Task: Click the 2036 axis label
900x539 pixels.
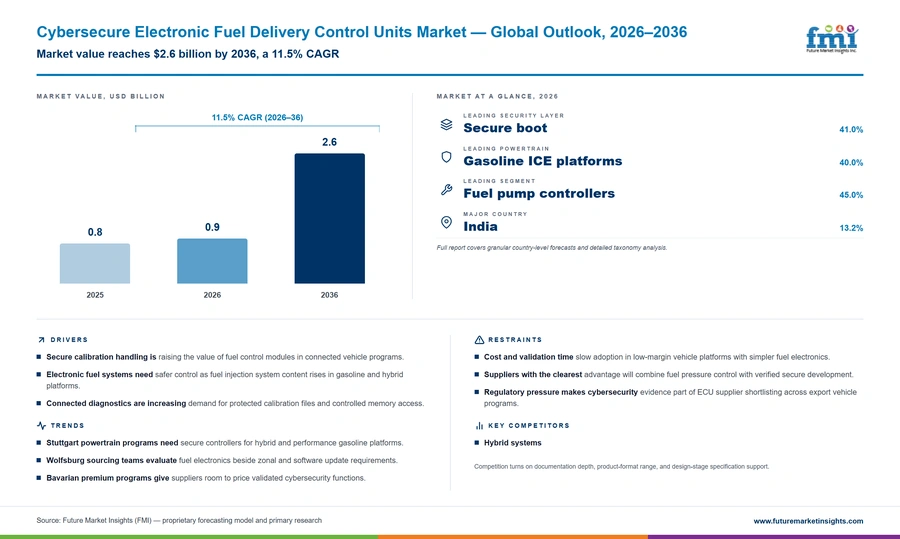Action: coord(329,295)
